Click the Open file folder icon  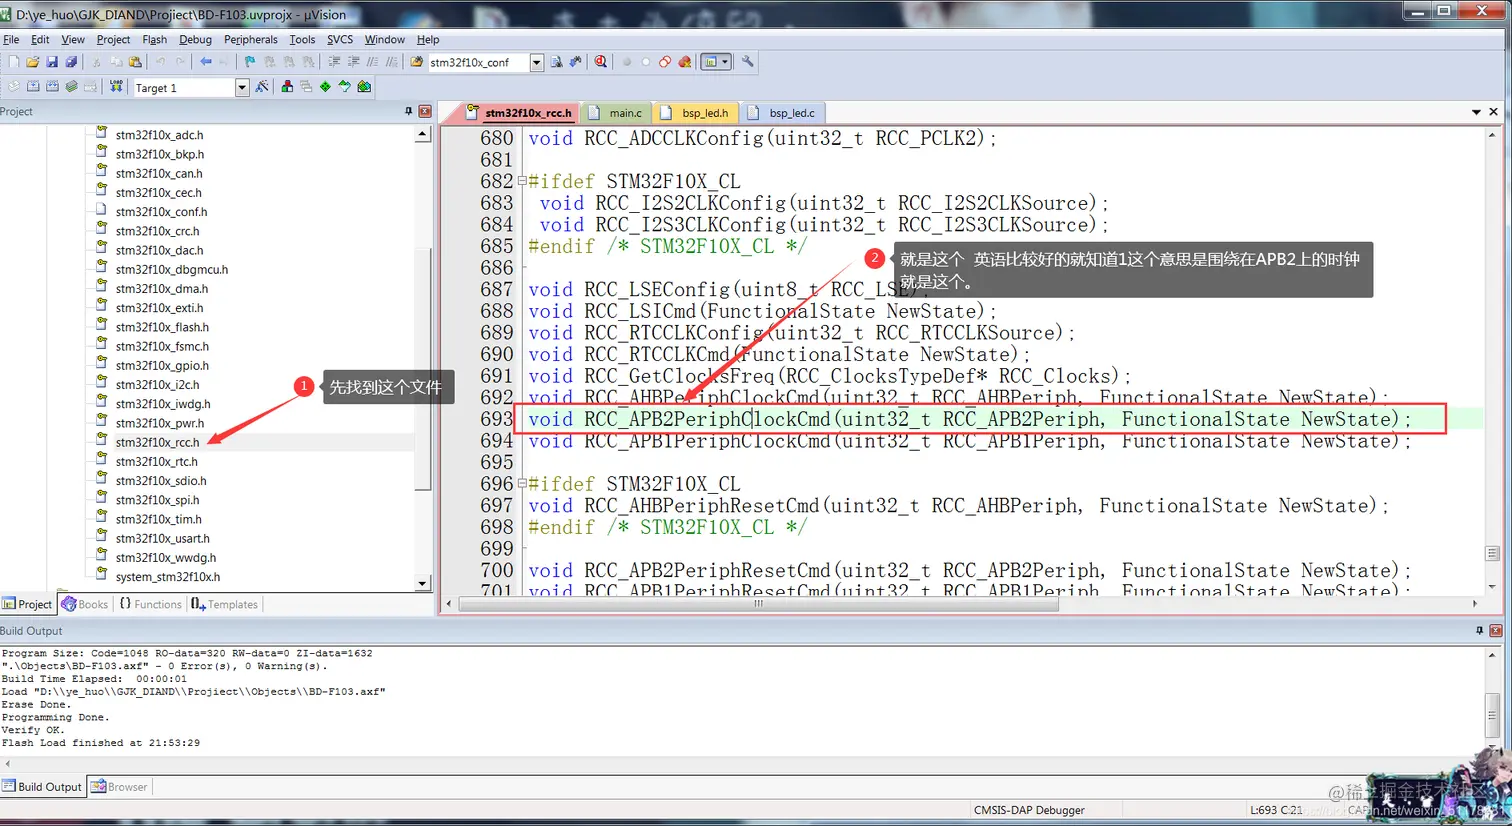pos(32,62)
